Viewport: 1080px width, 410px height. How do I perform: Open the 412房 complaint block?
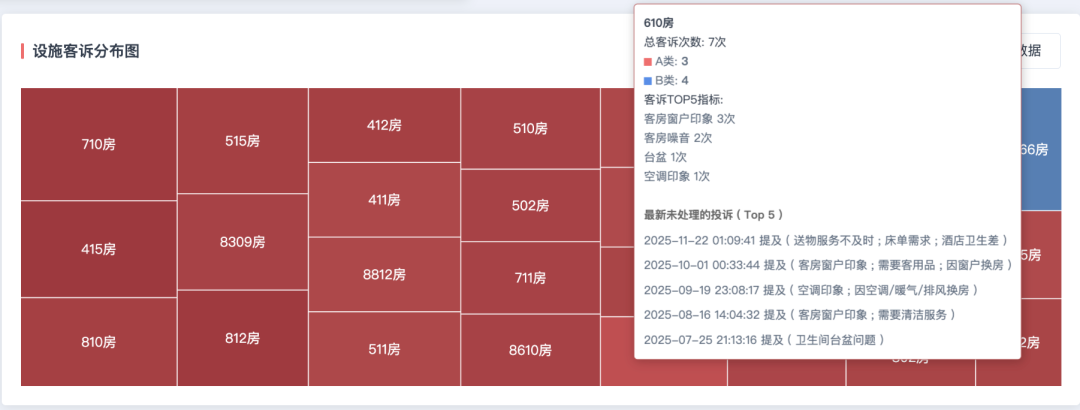click(384, 125)
